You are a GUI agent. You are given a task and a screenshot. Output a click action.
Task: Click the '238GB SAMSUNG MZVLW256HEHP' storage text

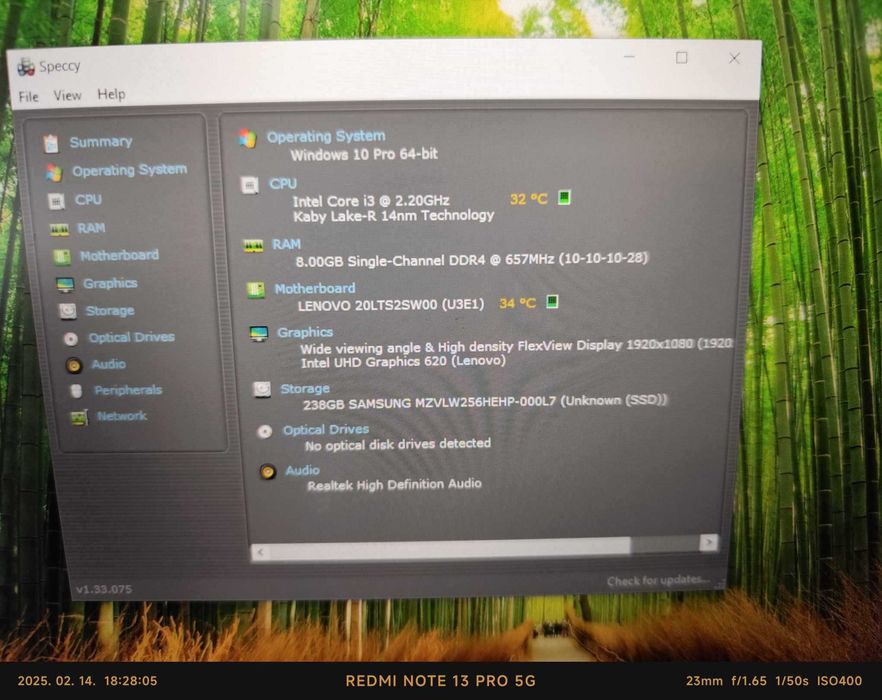click(485, 402)
